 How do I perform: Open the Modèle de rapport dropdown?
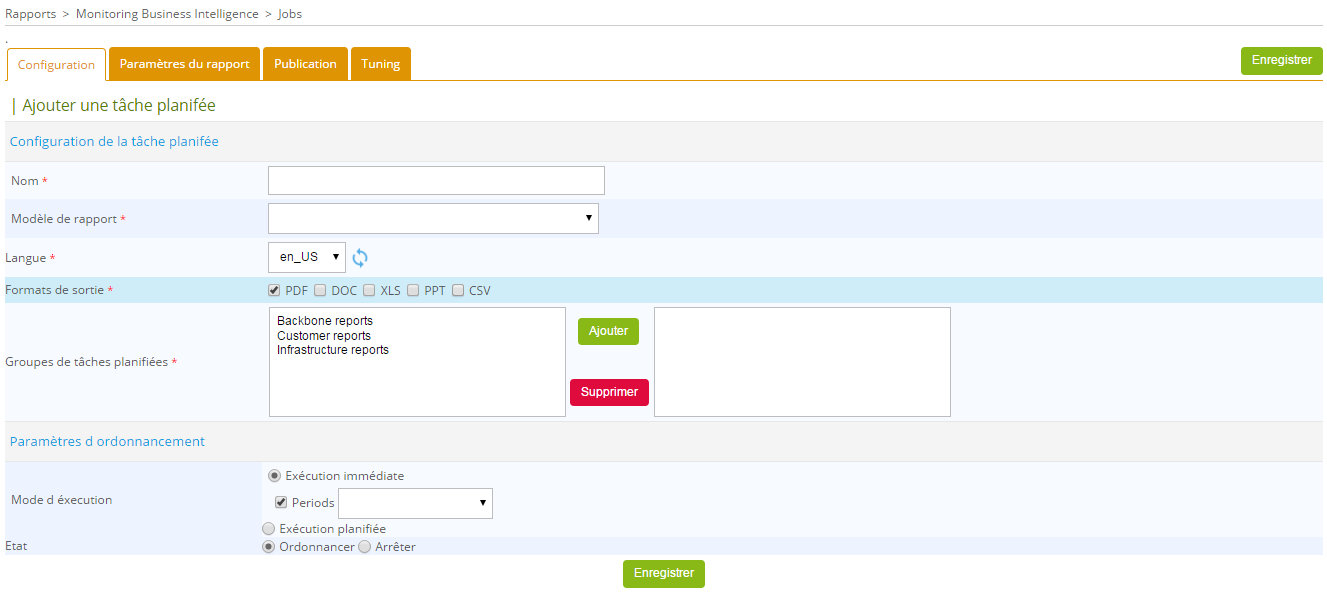433,218
